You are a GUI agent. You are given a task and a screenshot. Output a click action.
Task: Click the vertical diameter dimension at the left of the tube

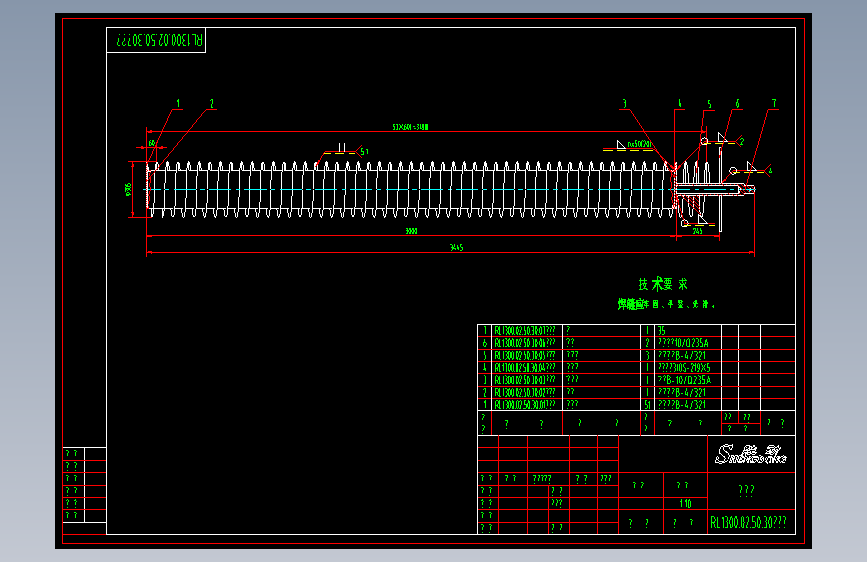(x=128, y=190)
